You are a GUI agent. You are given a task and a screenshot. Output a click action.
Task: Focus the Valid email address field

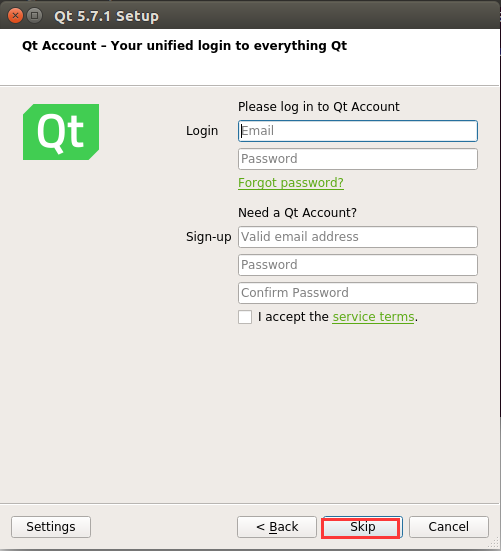(358, 237)
